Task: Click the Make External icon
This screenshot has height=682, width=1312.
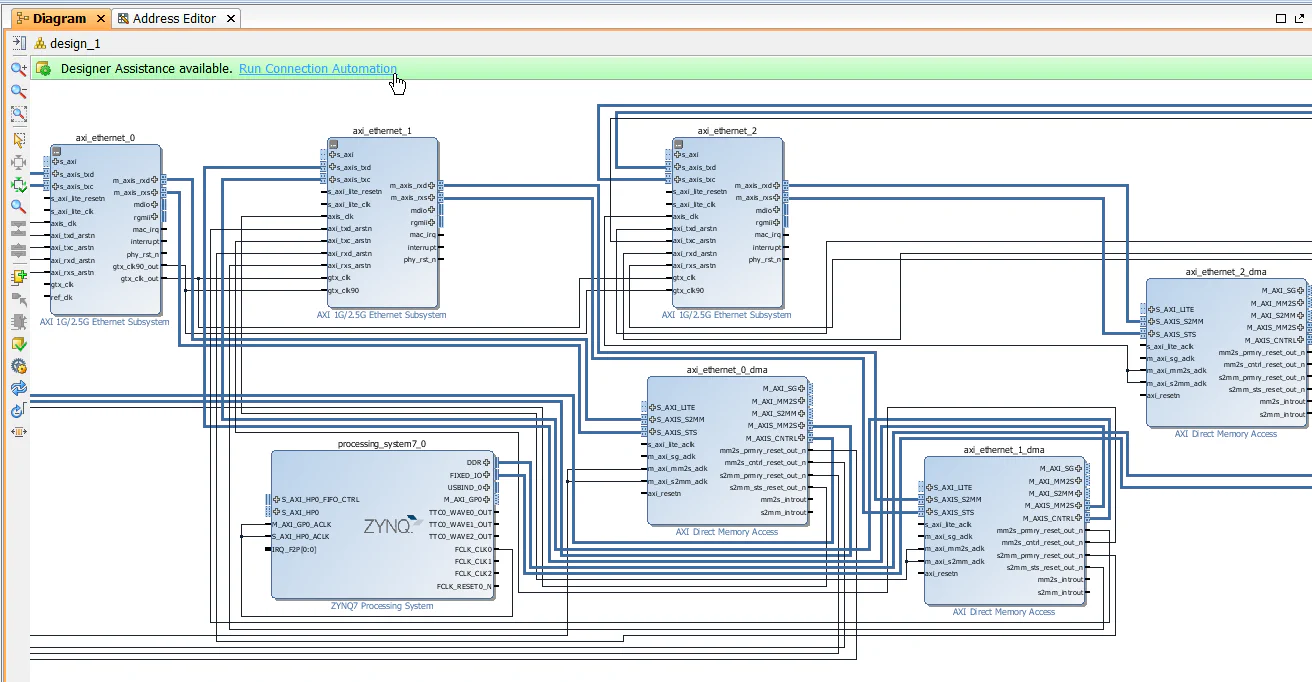Action: pos(17,297)
